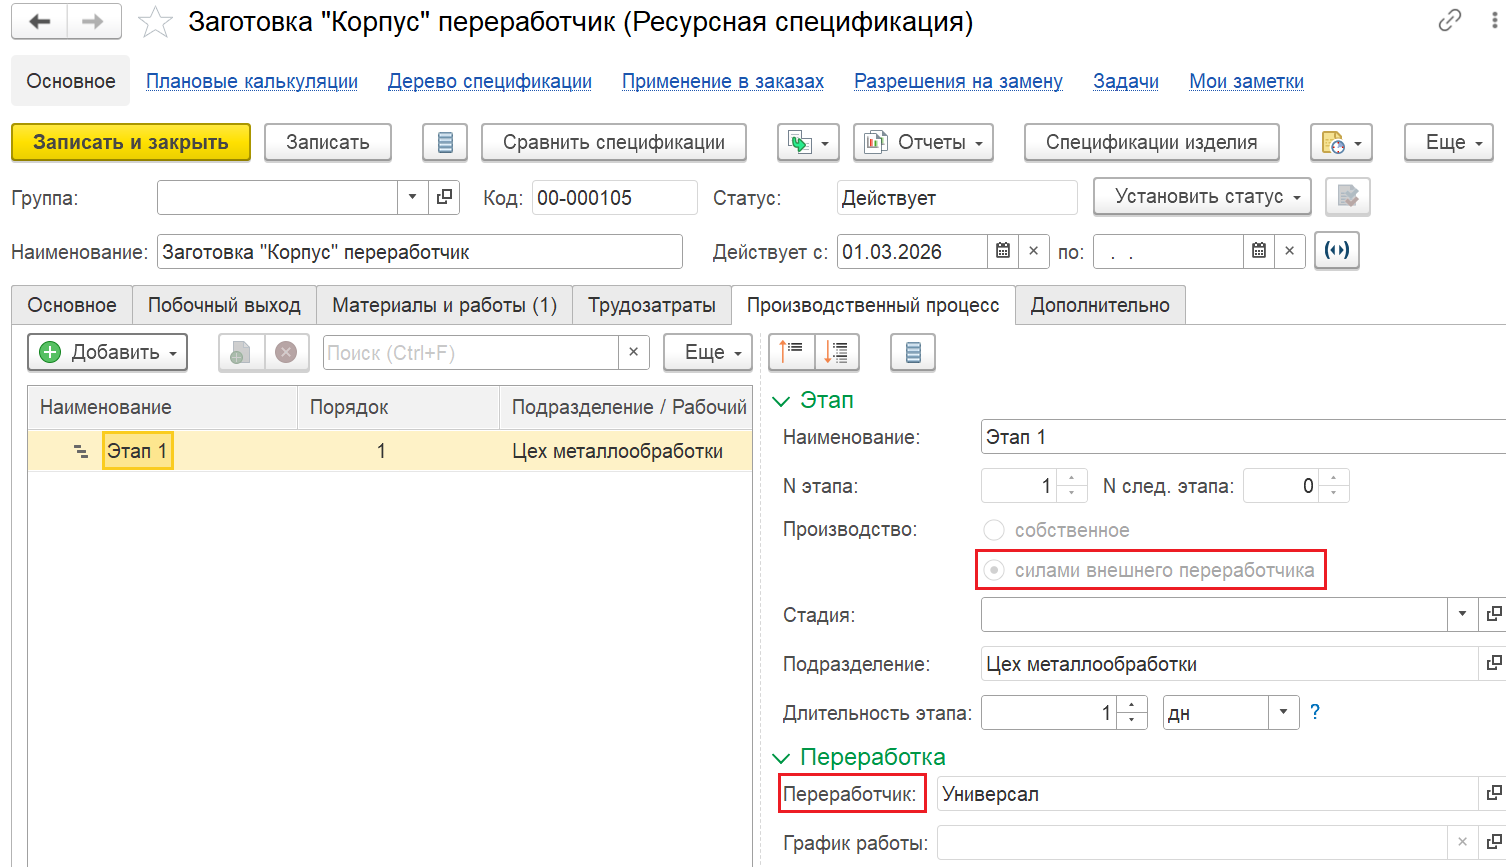This screenshot has width=1506, height=867.
Task: Adjust the Длительность этапа stepper
Action: point(1131,713)
